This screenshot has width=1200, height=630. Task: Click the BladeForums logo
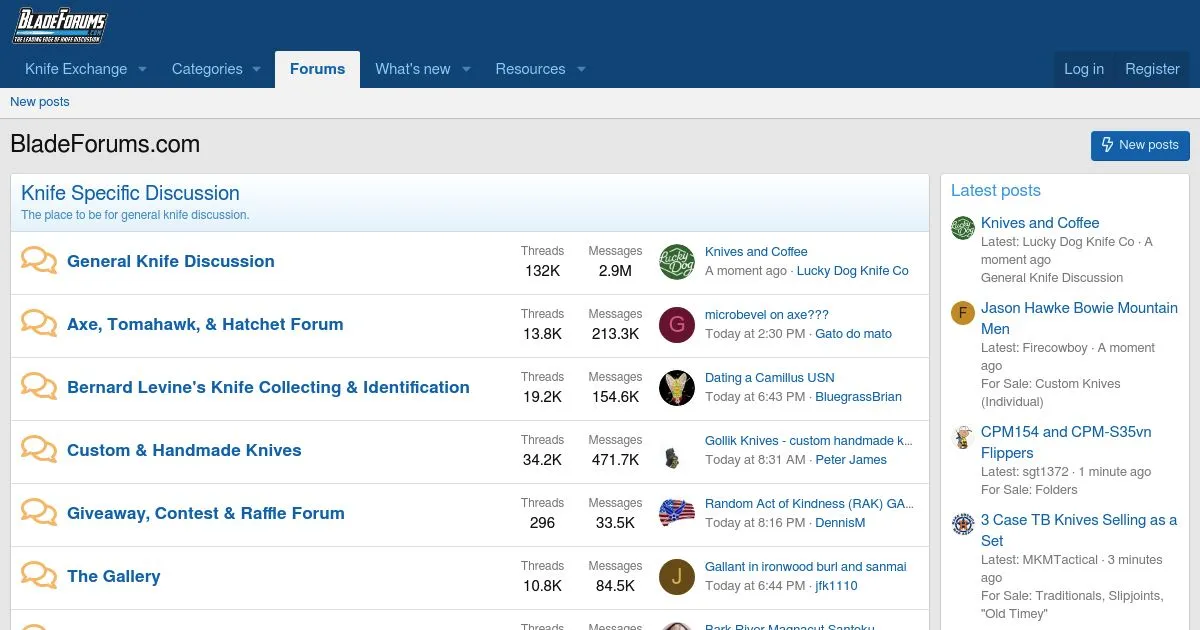point(60,26)
